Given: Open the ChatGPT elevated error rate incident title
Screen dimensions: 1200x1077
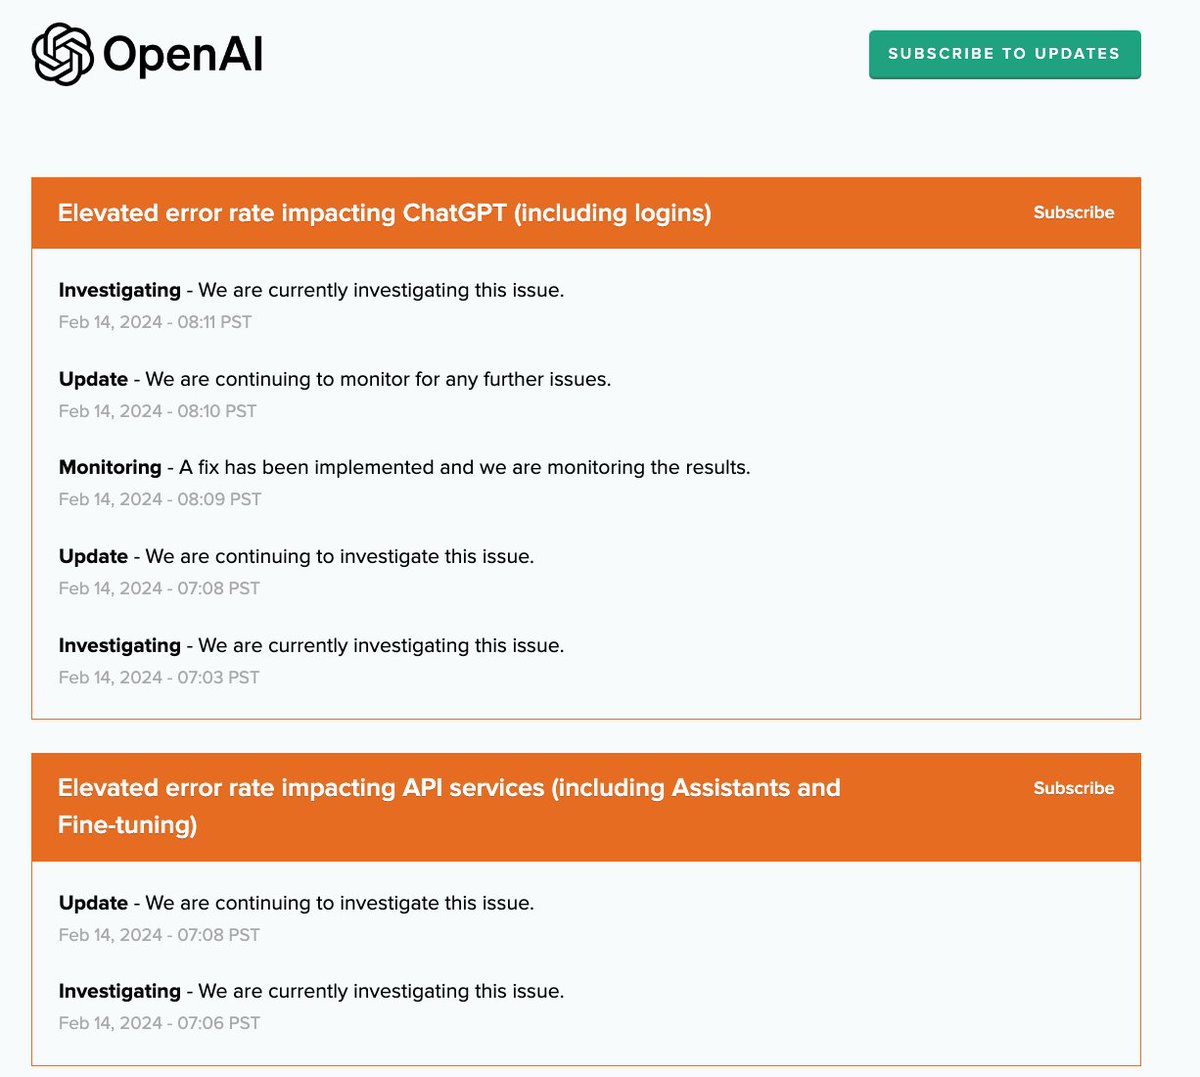Looking at the screenshot, I should click(x=385, y=213).
